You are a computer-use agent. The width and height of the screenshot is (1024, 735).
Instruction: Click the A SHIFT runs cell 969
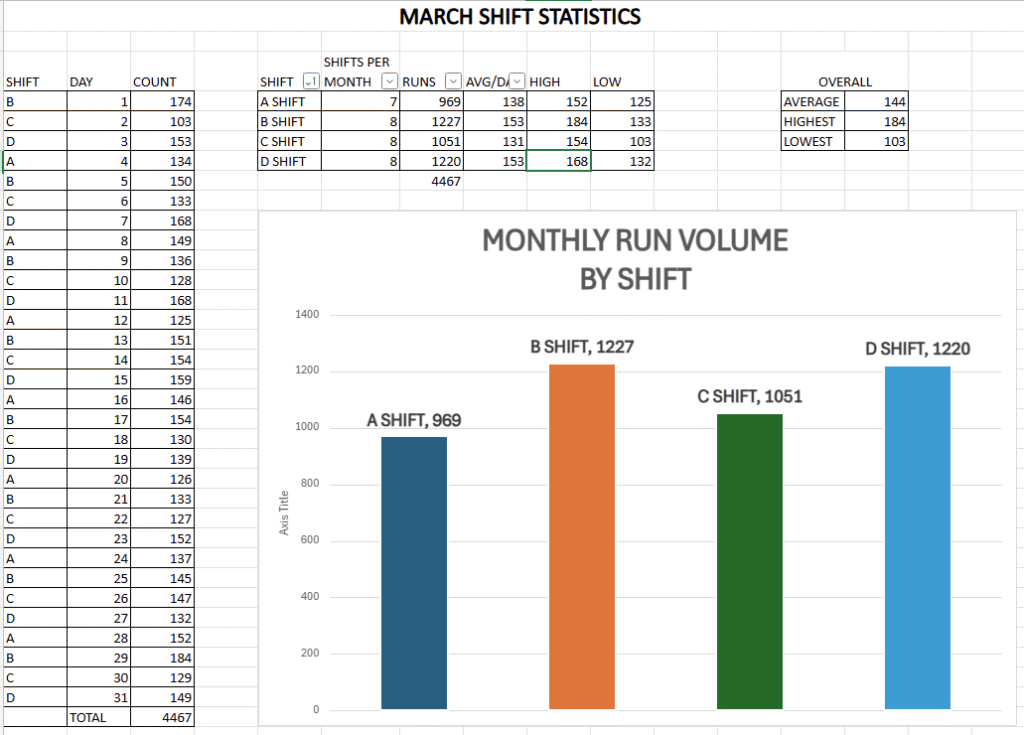(431, 102)
